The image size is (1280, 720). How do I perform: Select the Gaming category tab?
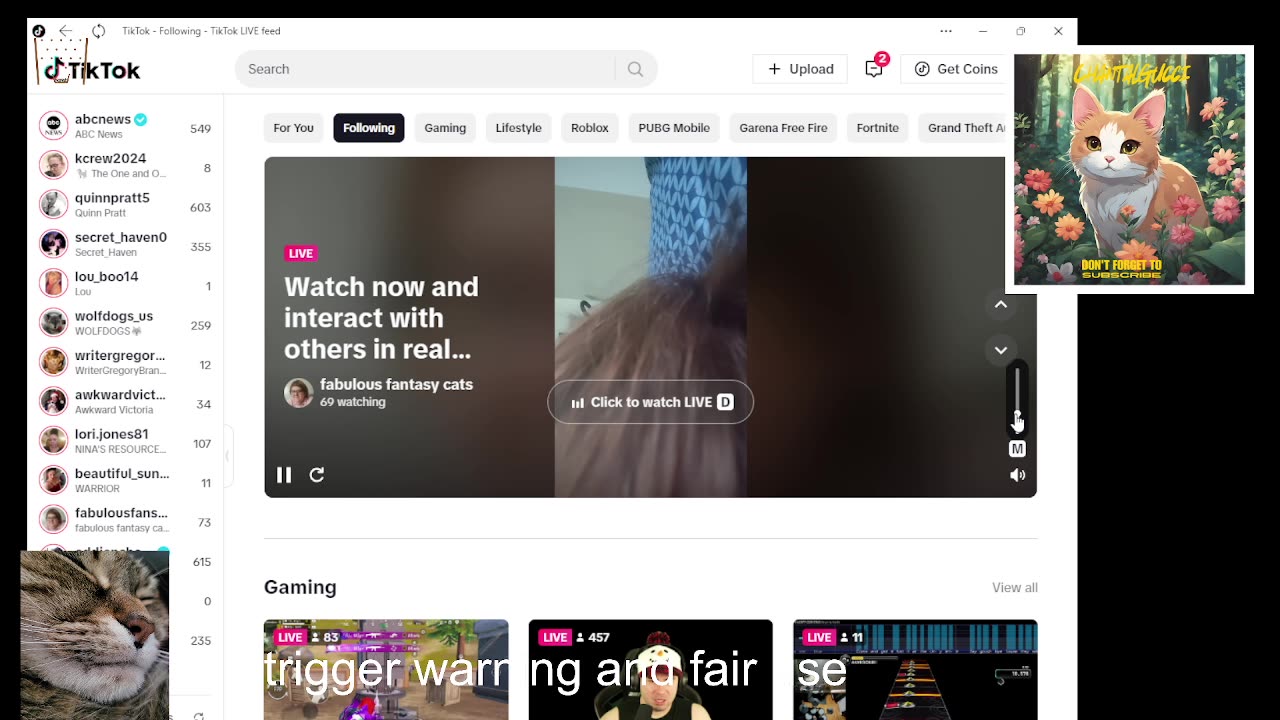pos(445,128)
